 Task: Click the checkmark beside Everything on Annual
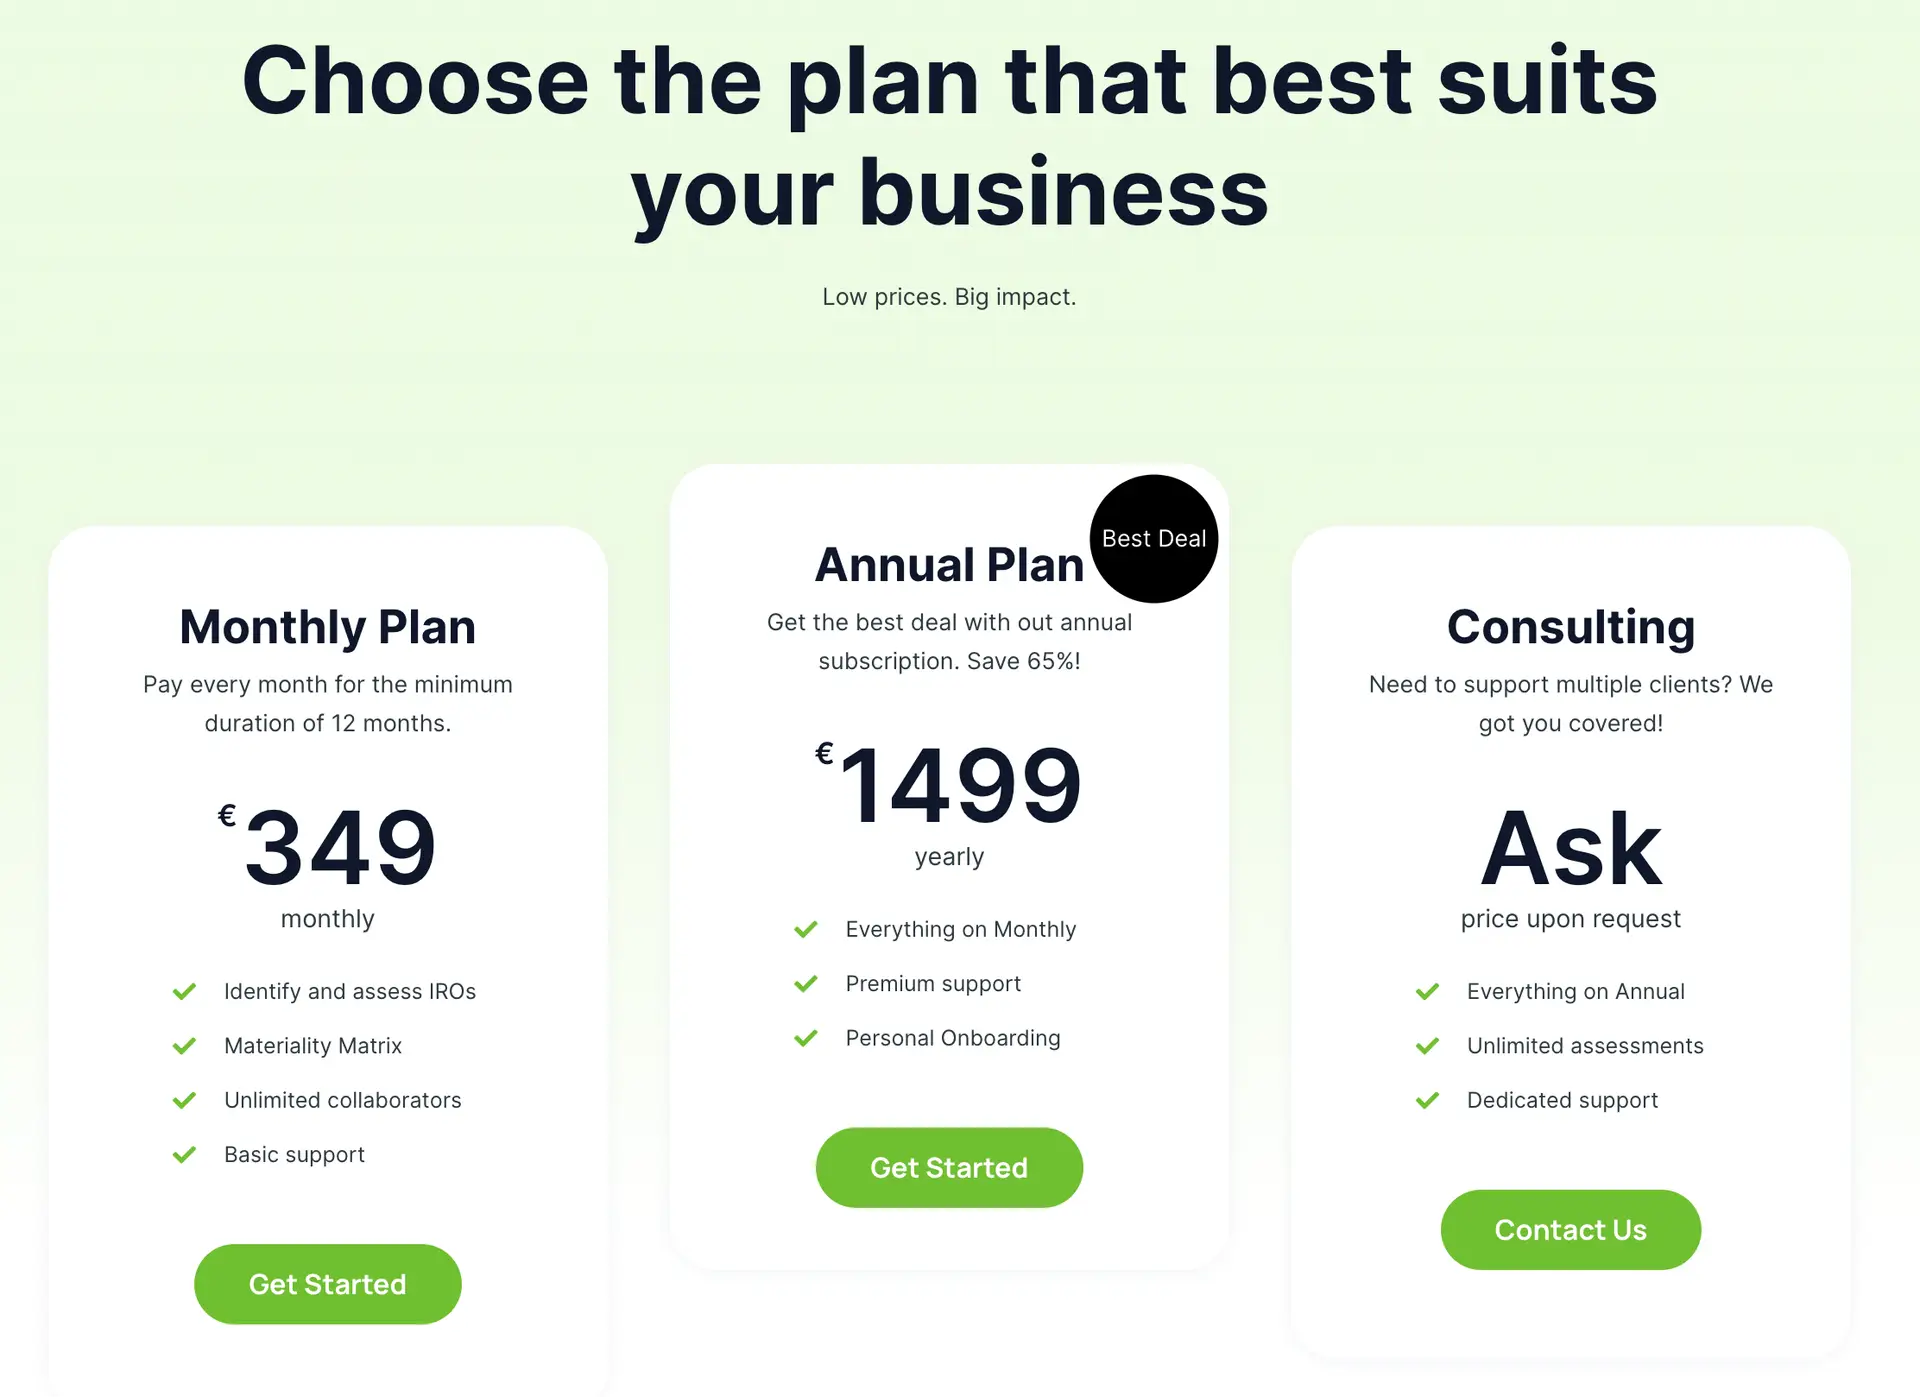pyautogui.click(x=1427, y=991)
